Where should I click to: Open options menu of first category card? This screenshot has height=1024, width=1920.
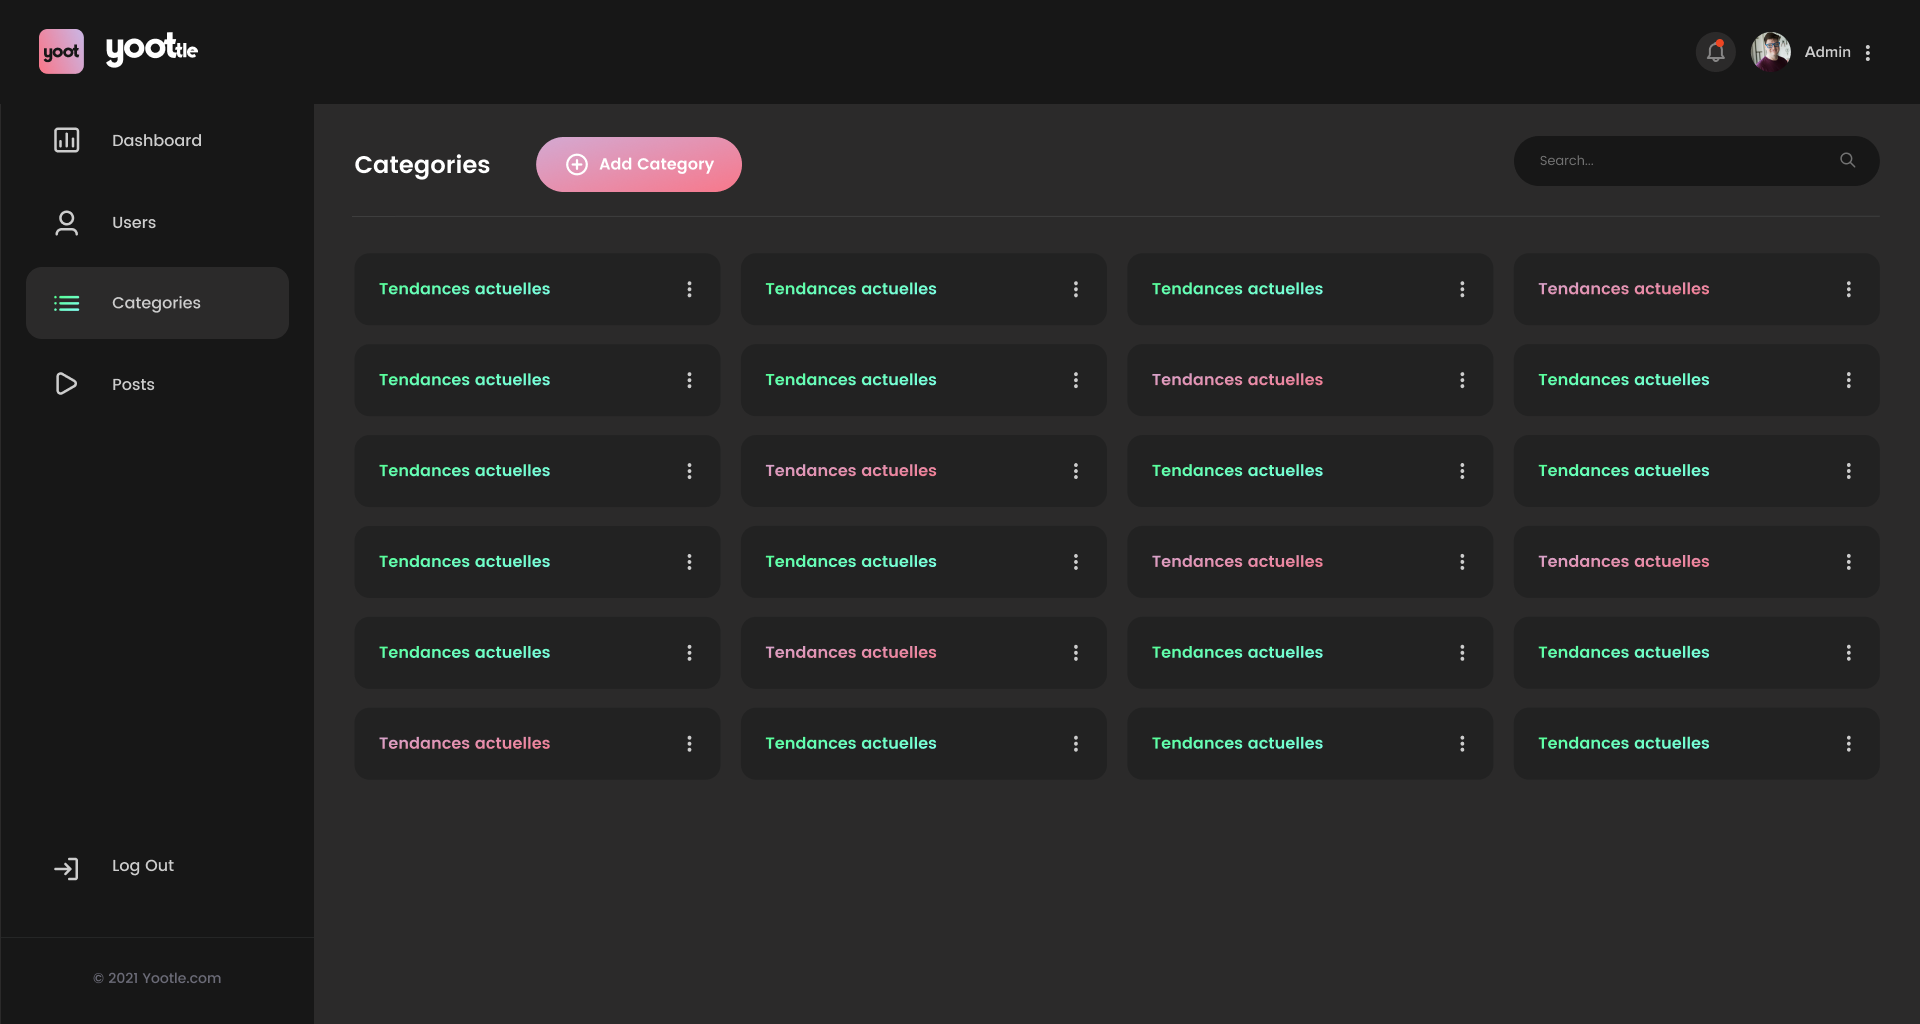point(689,289)
